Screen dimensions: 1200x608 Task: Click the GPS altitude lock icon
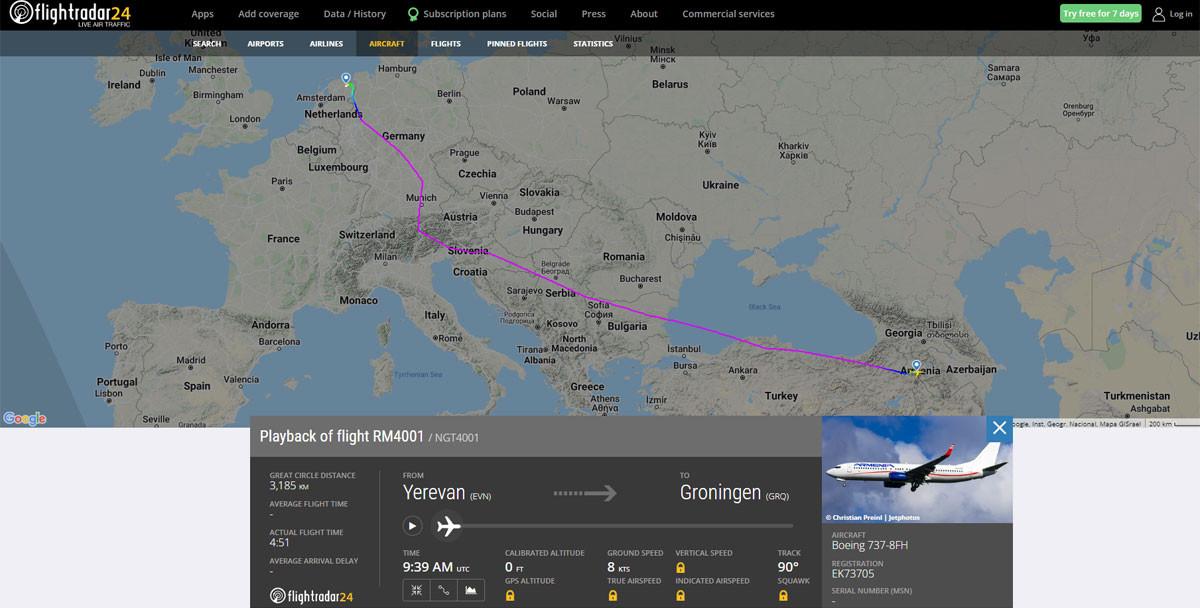pos(511,595)
